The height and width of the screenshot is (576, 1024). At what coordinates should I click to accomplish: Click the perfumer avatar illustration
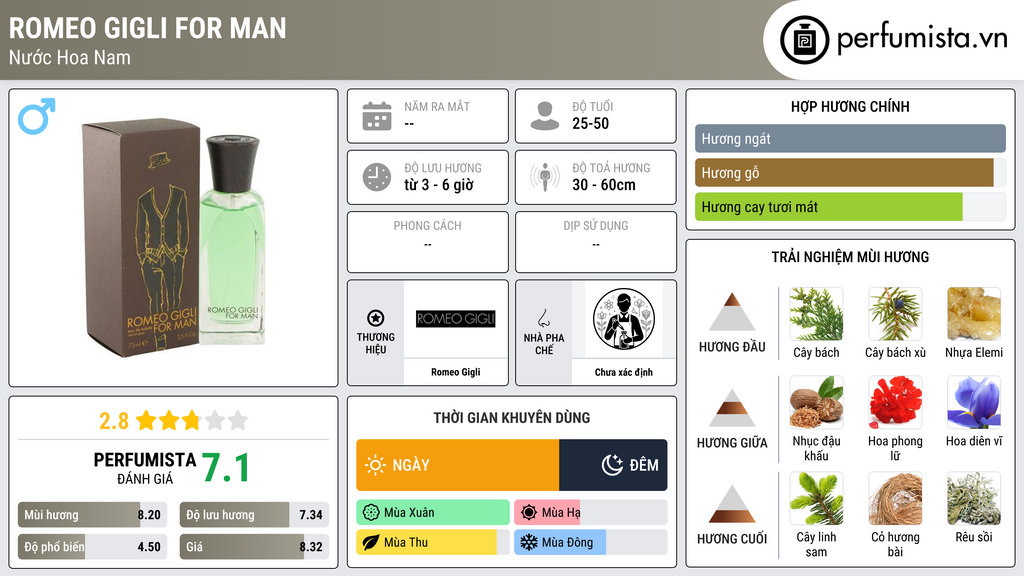pyautogui.click(x=624, y=319)
